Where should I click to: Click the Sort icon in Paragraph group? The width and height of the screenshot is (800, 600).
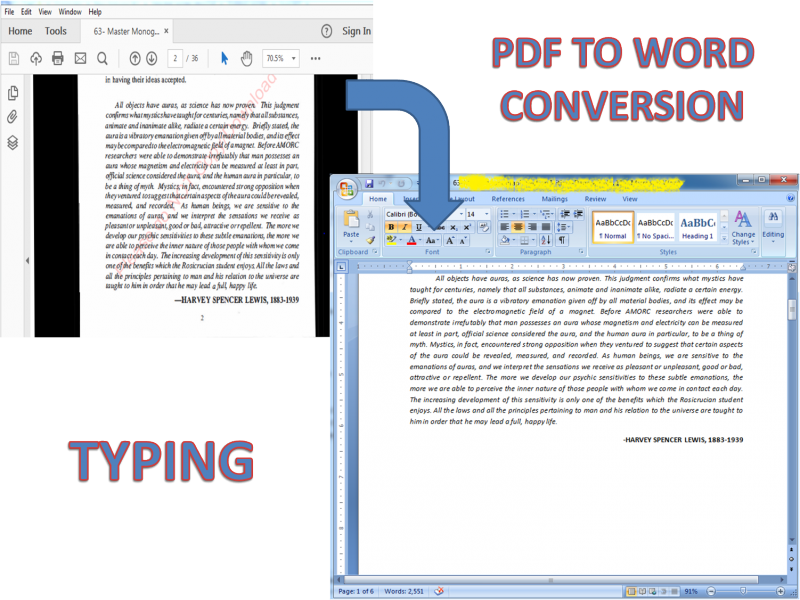pos(545,240)
